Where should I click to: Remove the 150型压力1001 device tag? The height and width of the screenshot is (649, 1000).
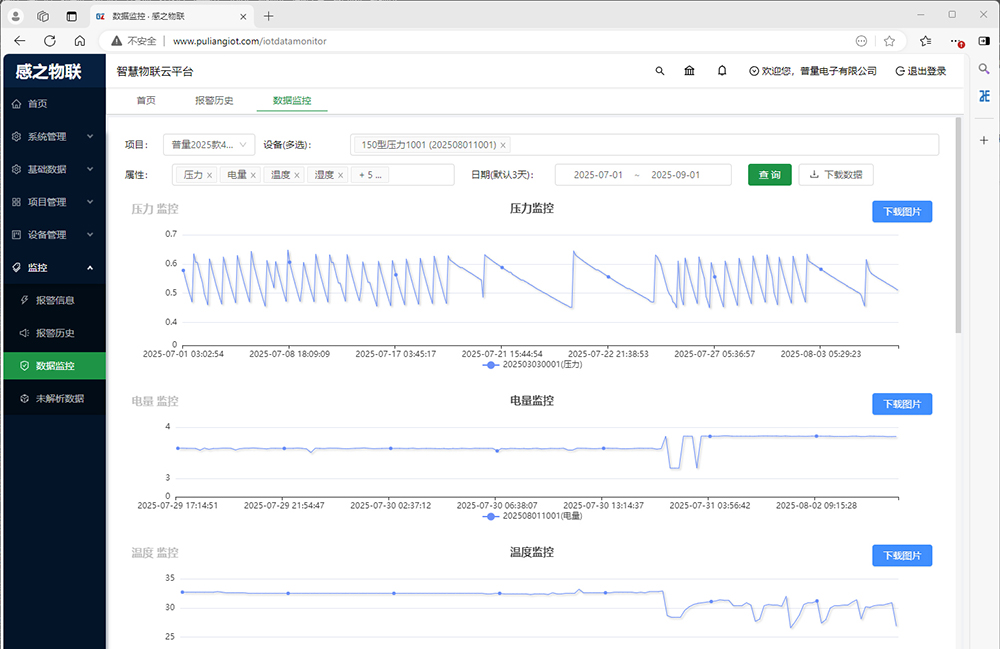pos(503,145)
